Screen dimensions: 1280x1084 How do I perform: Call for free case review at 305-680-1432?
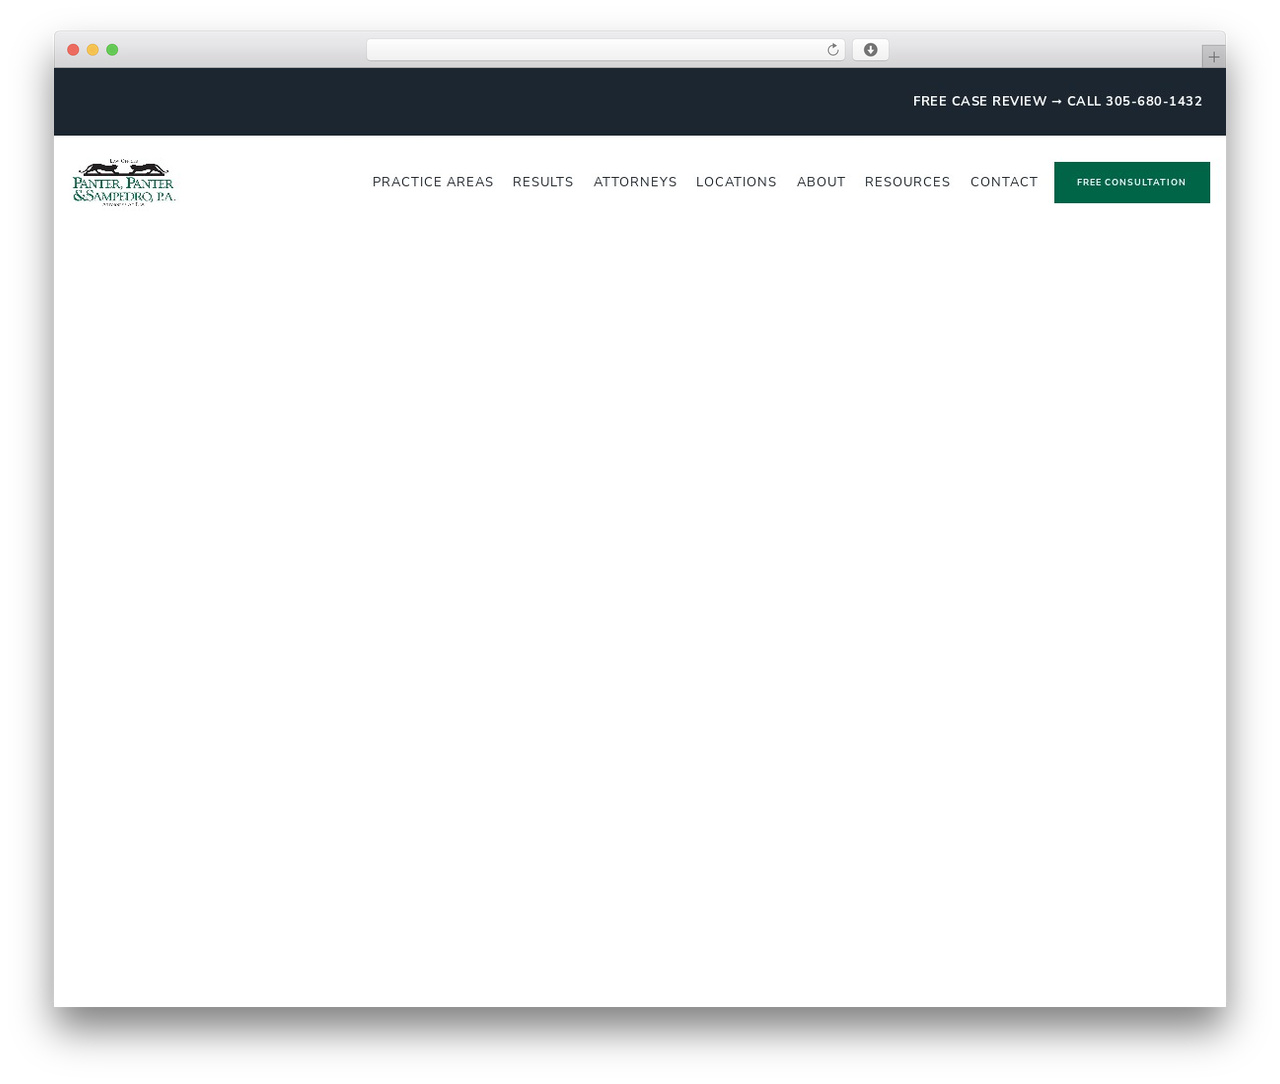[1058, 101]
